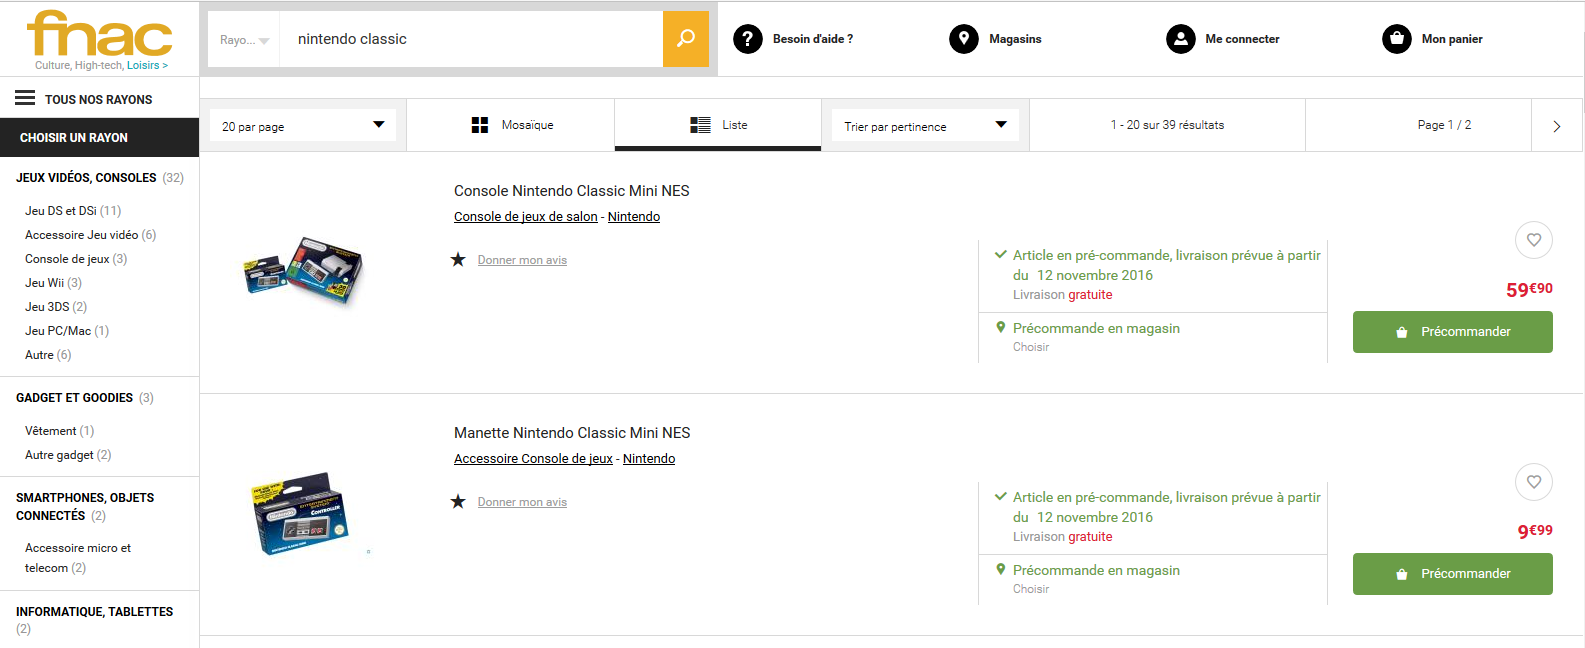This screenshot has width=1585, height=648.
Task: Select Jeu DS et DSi category
Action: (x=61, y=211)
